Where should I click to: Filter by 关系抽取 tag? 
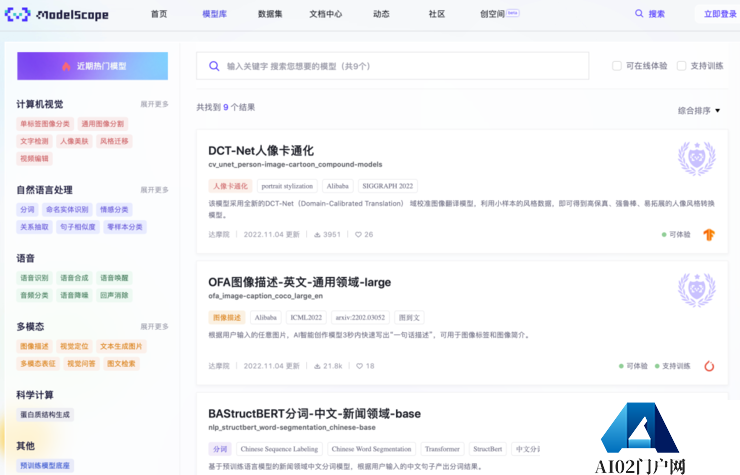tap(34, 227)
